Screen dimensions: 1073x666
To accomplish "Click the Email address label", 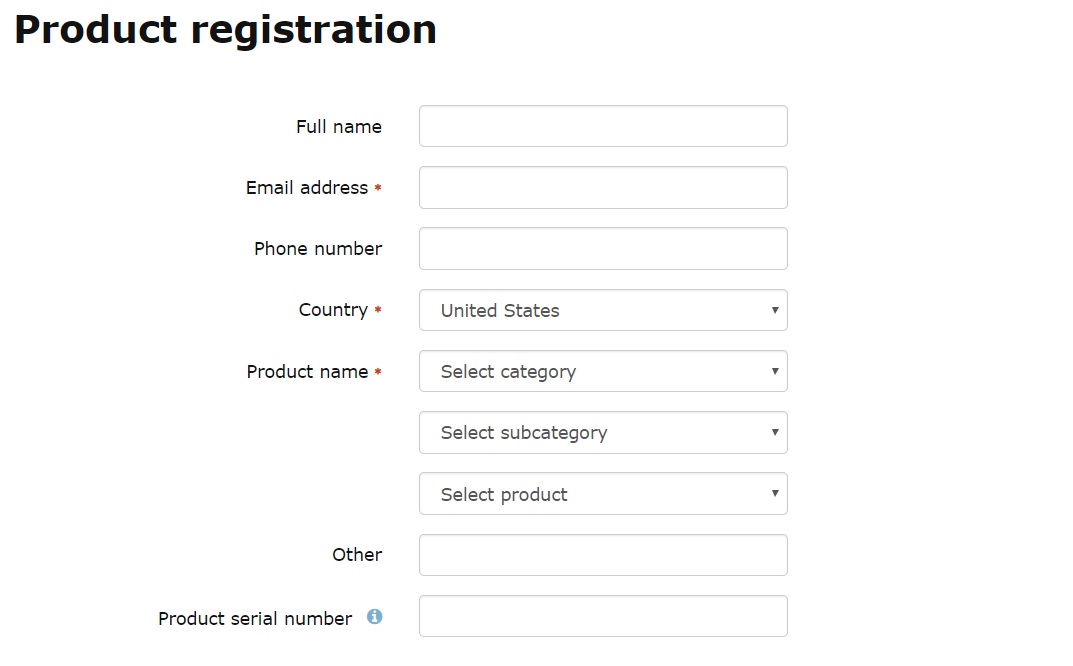I will pyautogui.click(x=307, y=188).
